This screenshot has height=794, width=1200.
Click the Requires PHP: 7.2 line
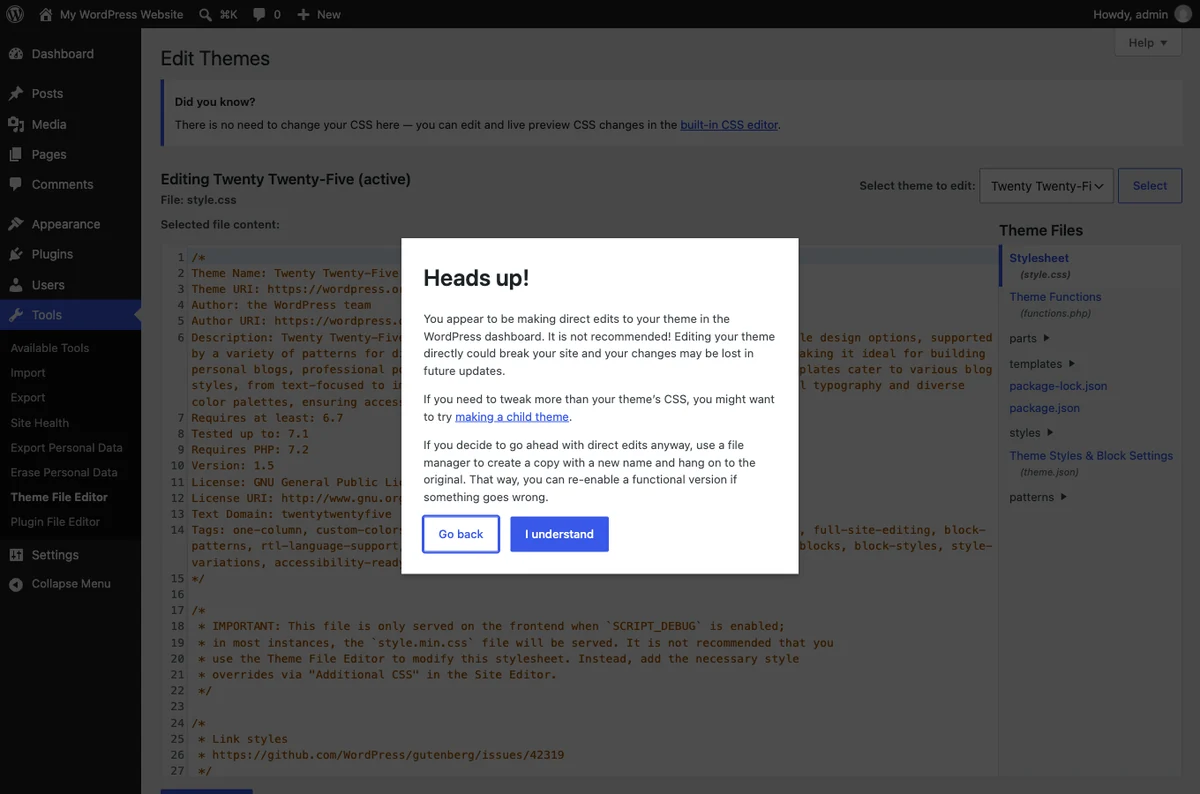[250, 450]
